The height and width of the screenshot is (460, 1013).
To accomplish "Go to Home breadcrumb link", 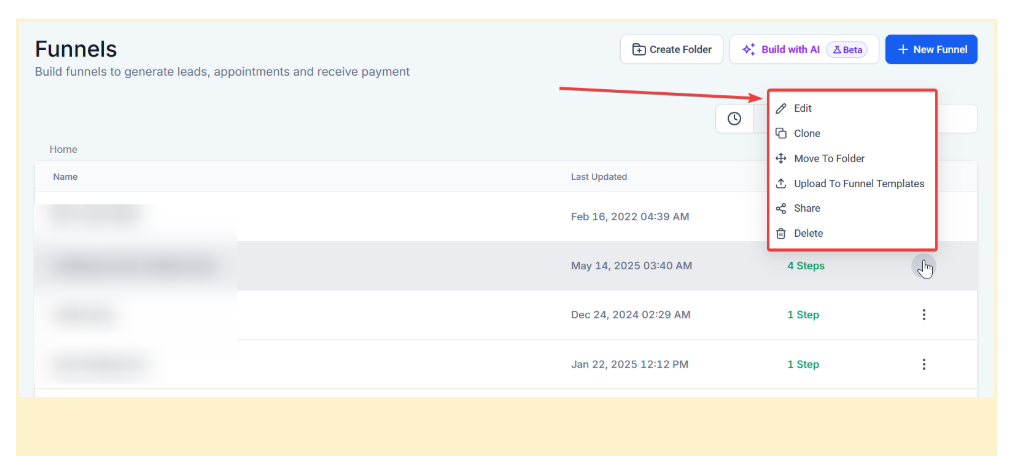I will tap(63, 149).
